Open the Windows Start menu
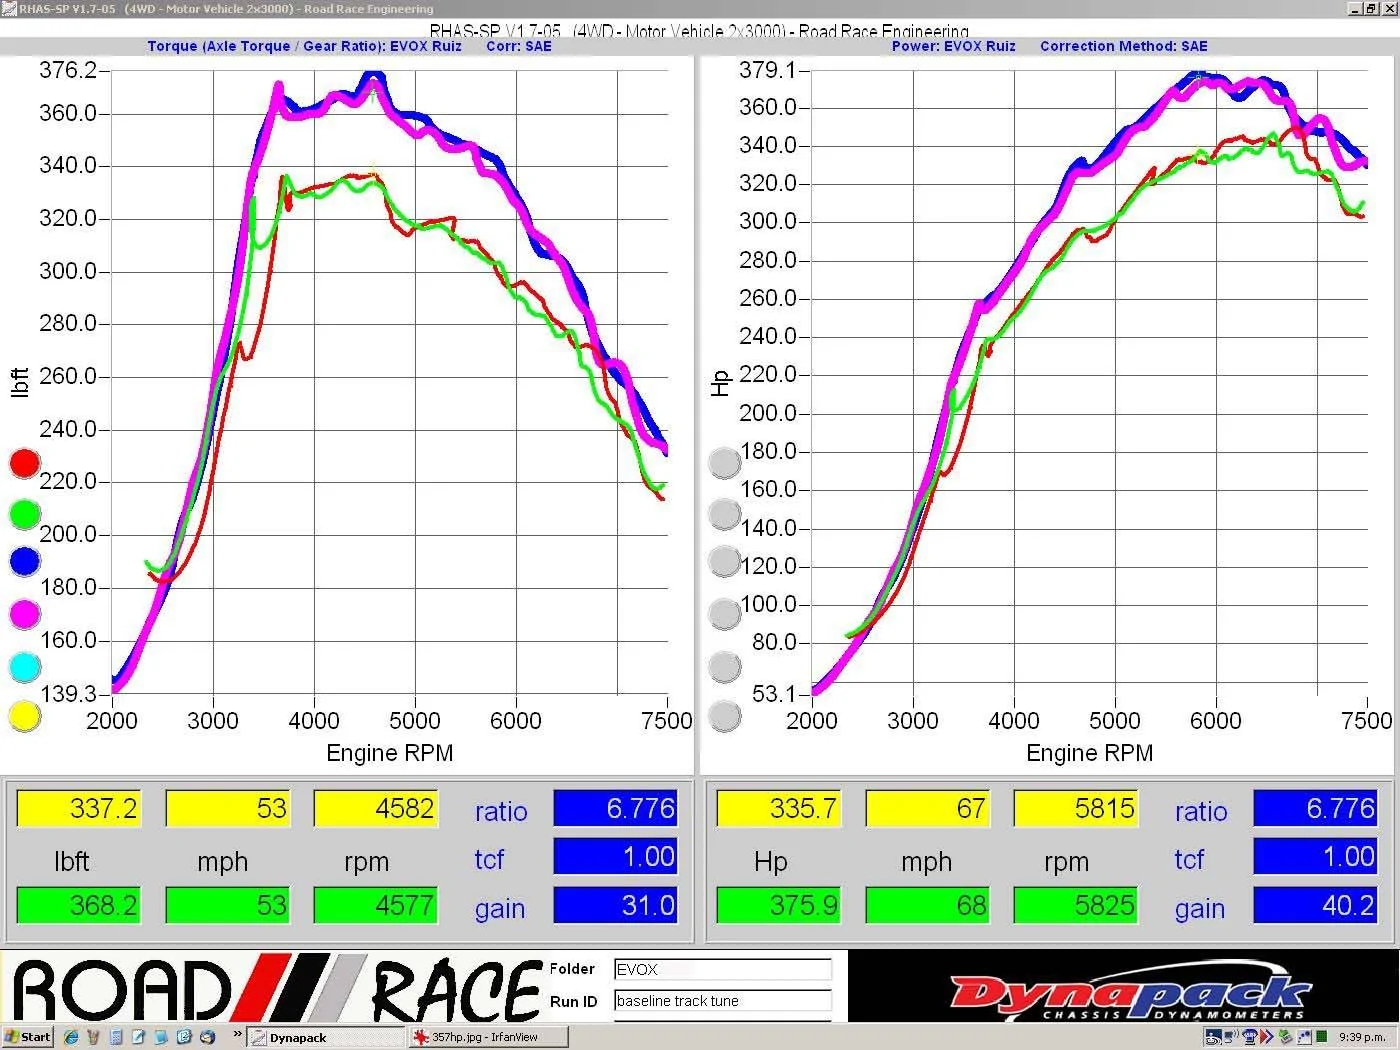The height and width of the screenshot is (1050, 1400). [x=27, y=1037]
